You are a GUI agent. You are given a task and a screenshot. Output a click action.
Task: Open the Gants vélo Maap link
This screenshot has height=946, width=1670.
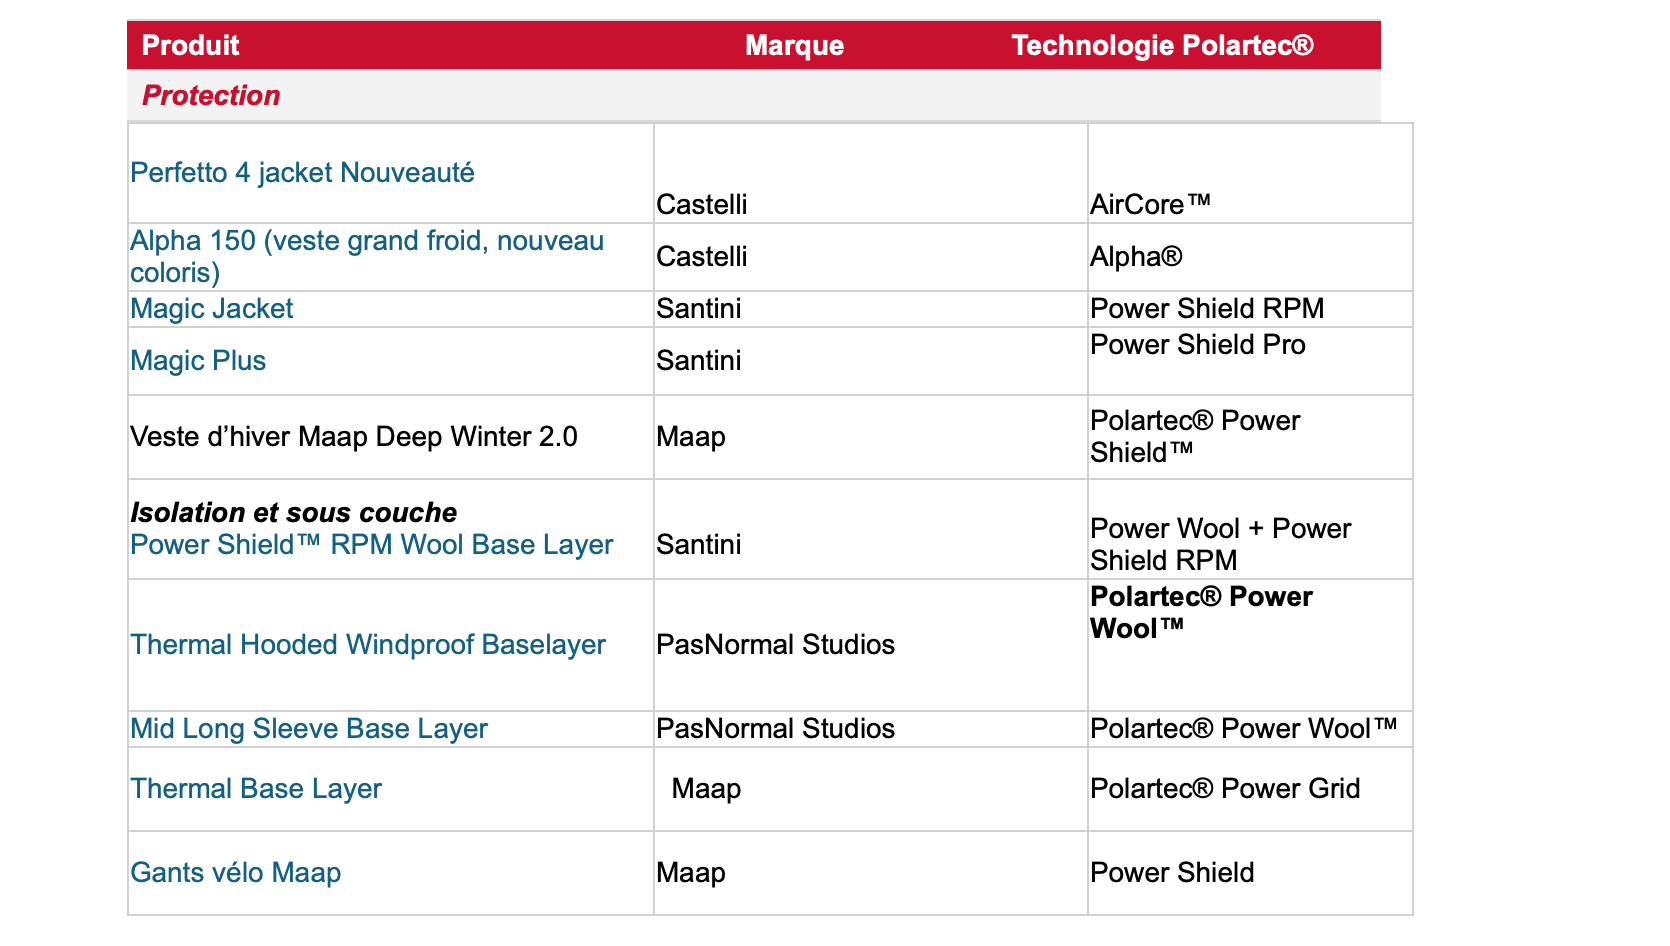coord(236,873)
